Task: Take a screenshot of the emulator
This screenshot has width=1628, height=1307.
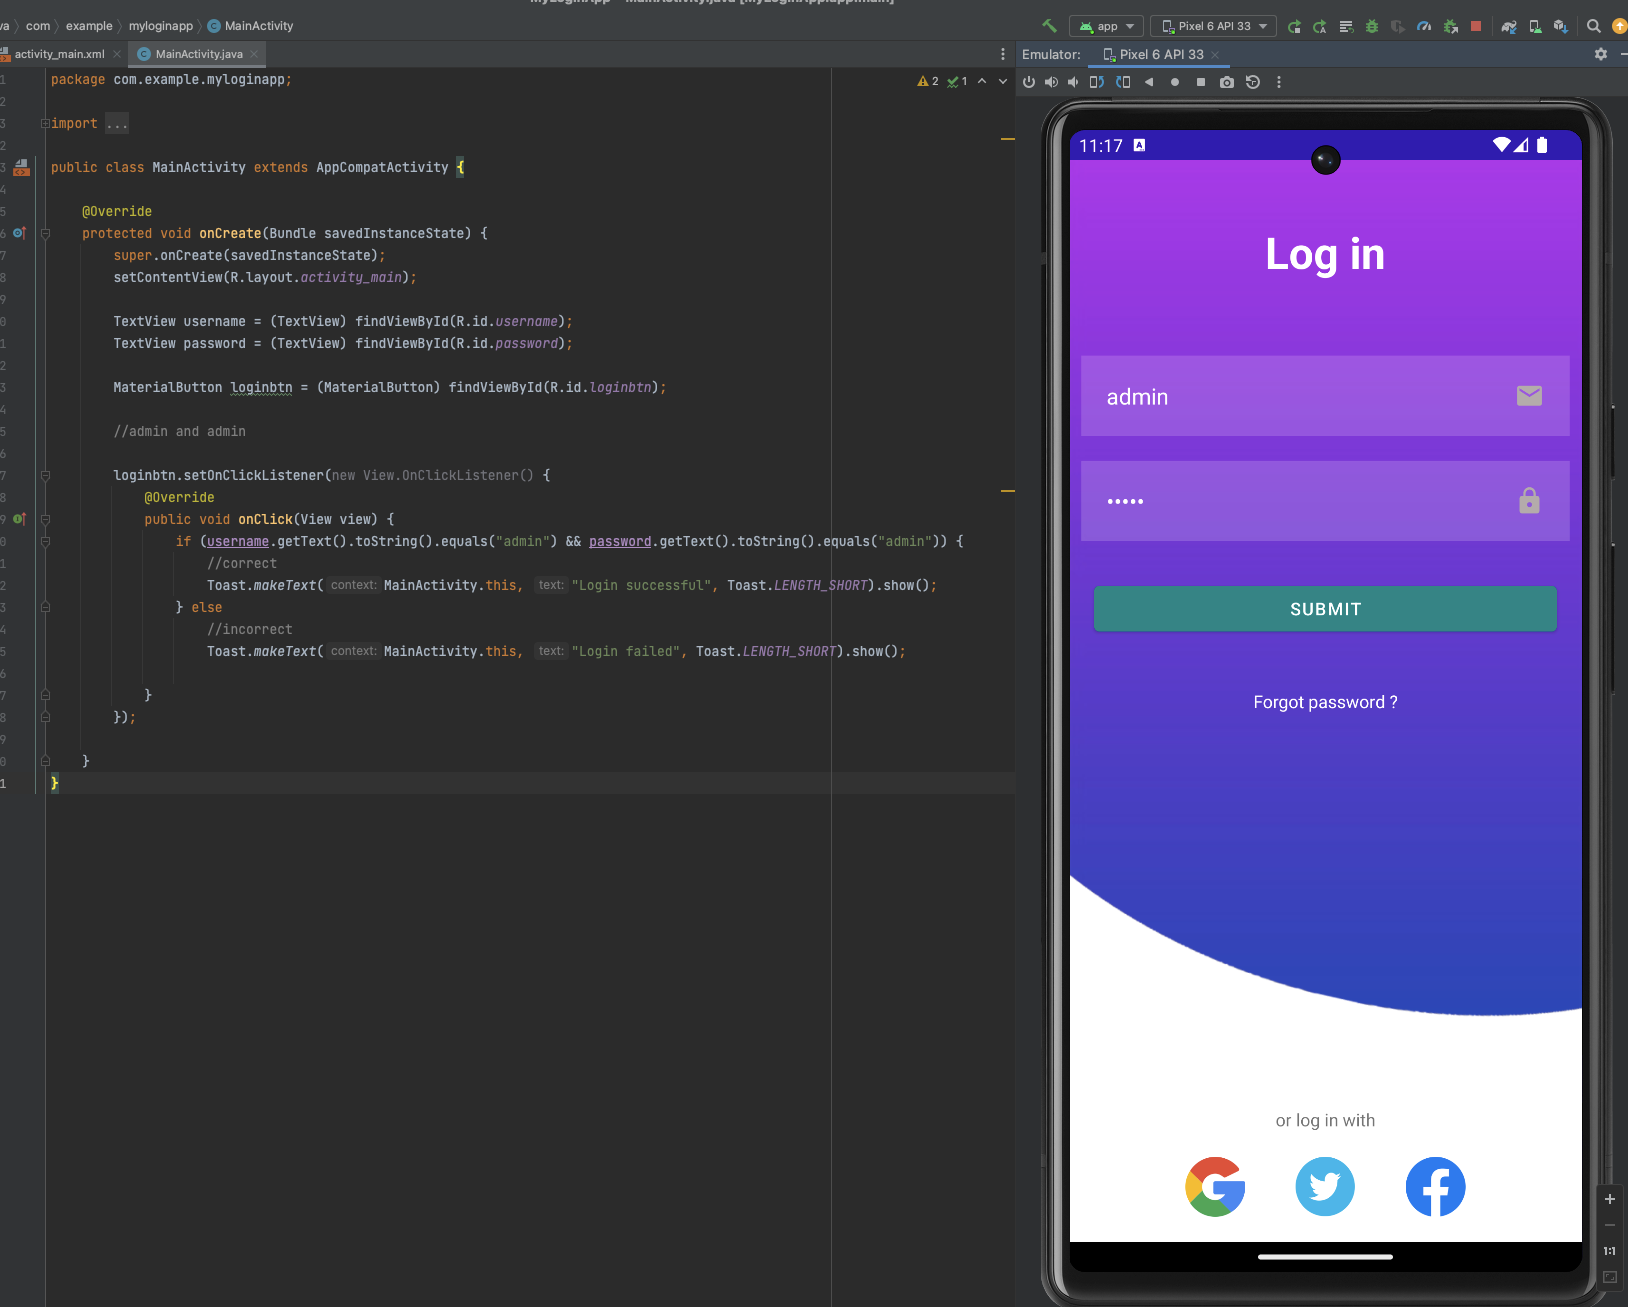Action: point(1227,82)
